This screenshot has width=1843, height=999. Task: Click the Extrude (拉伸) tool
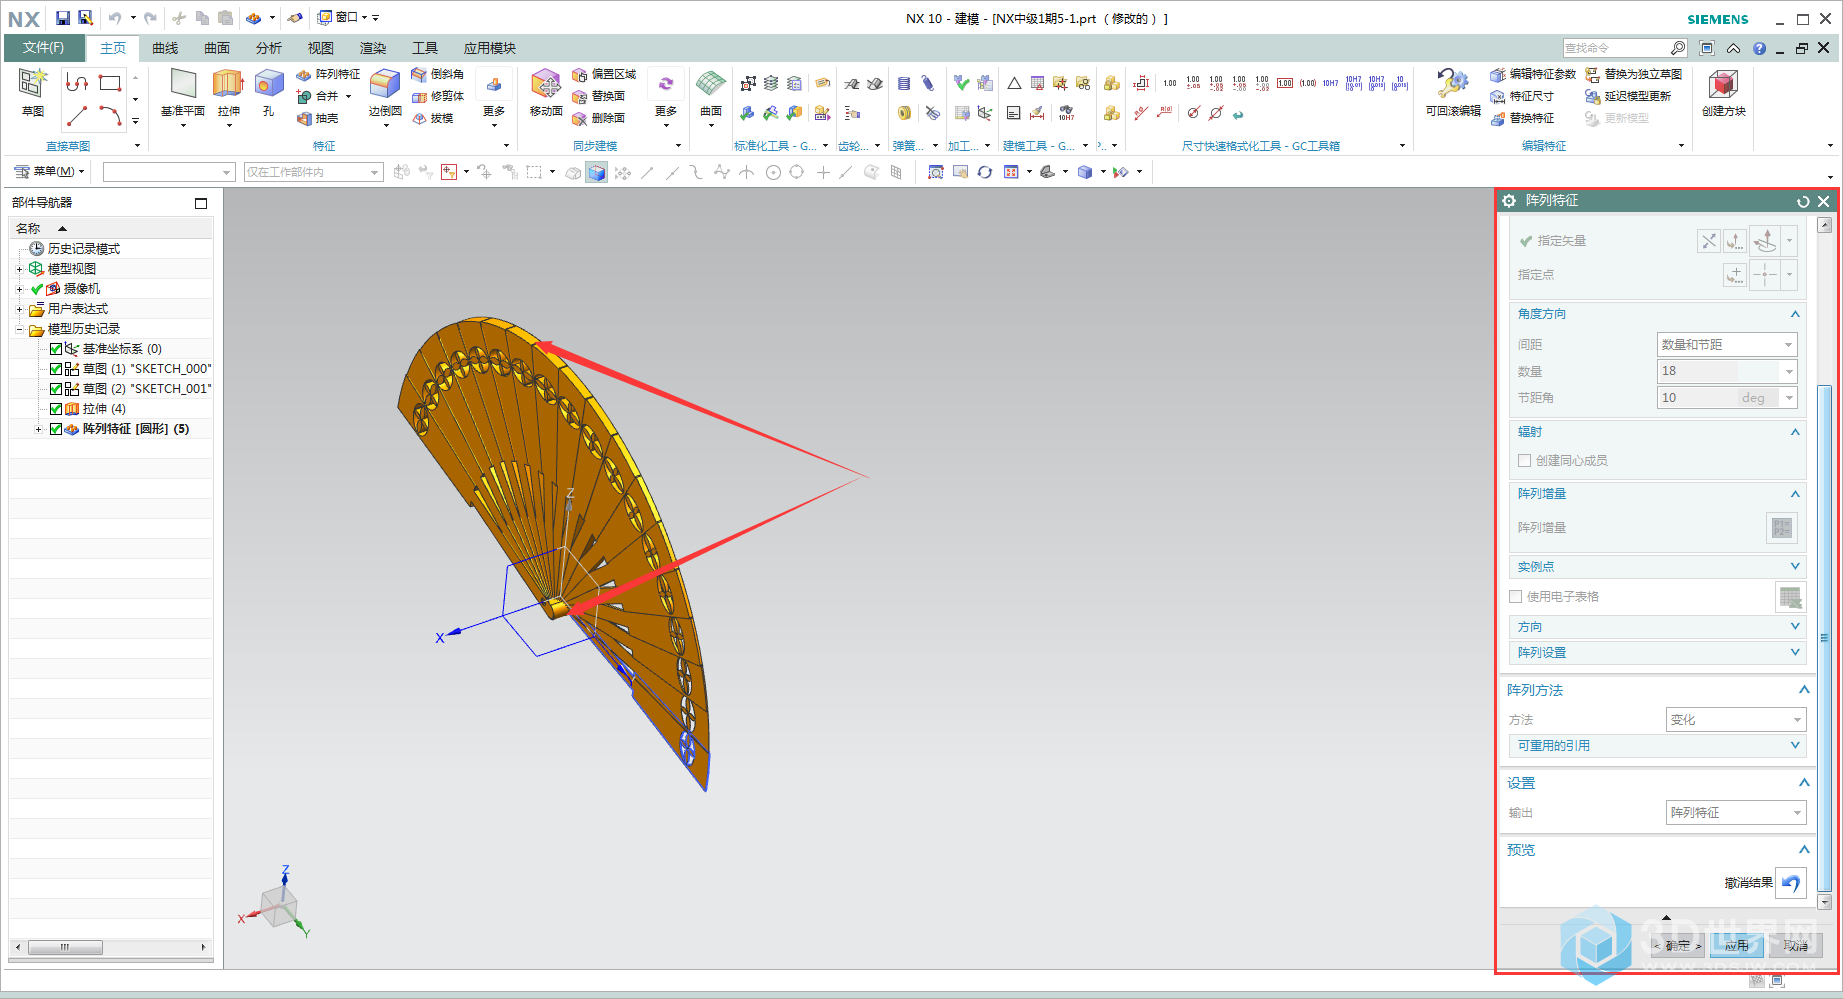[229, 92]
